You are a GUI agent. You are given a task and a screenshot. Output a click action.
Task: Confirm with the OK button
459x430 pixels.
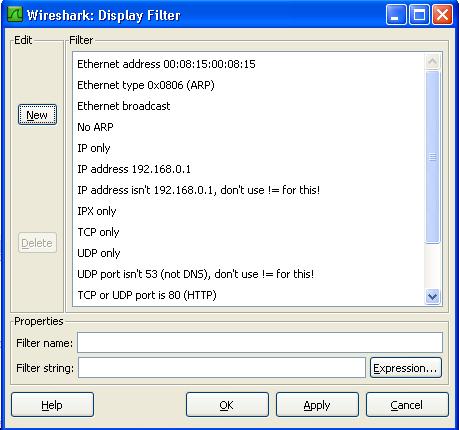point(227,405)
